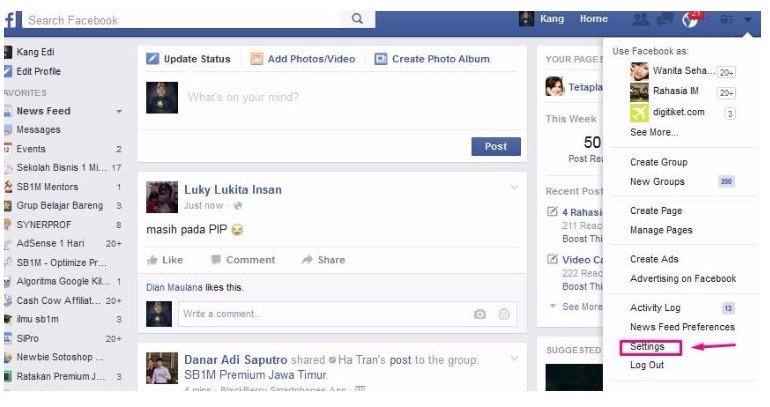Click Edit Profile in left sidebar
This screenshot has height=407, width=770.
[x=38, y=71]
